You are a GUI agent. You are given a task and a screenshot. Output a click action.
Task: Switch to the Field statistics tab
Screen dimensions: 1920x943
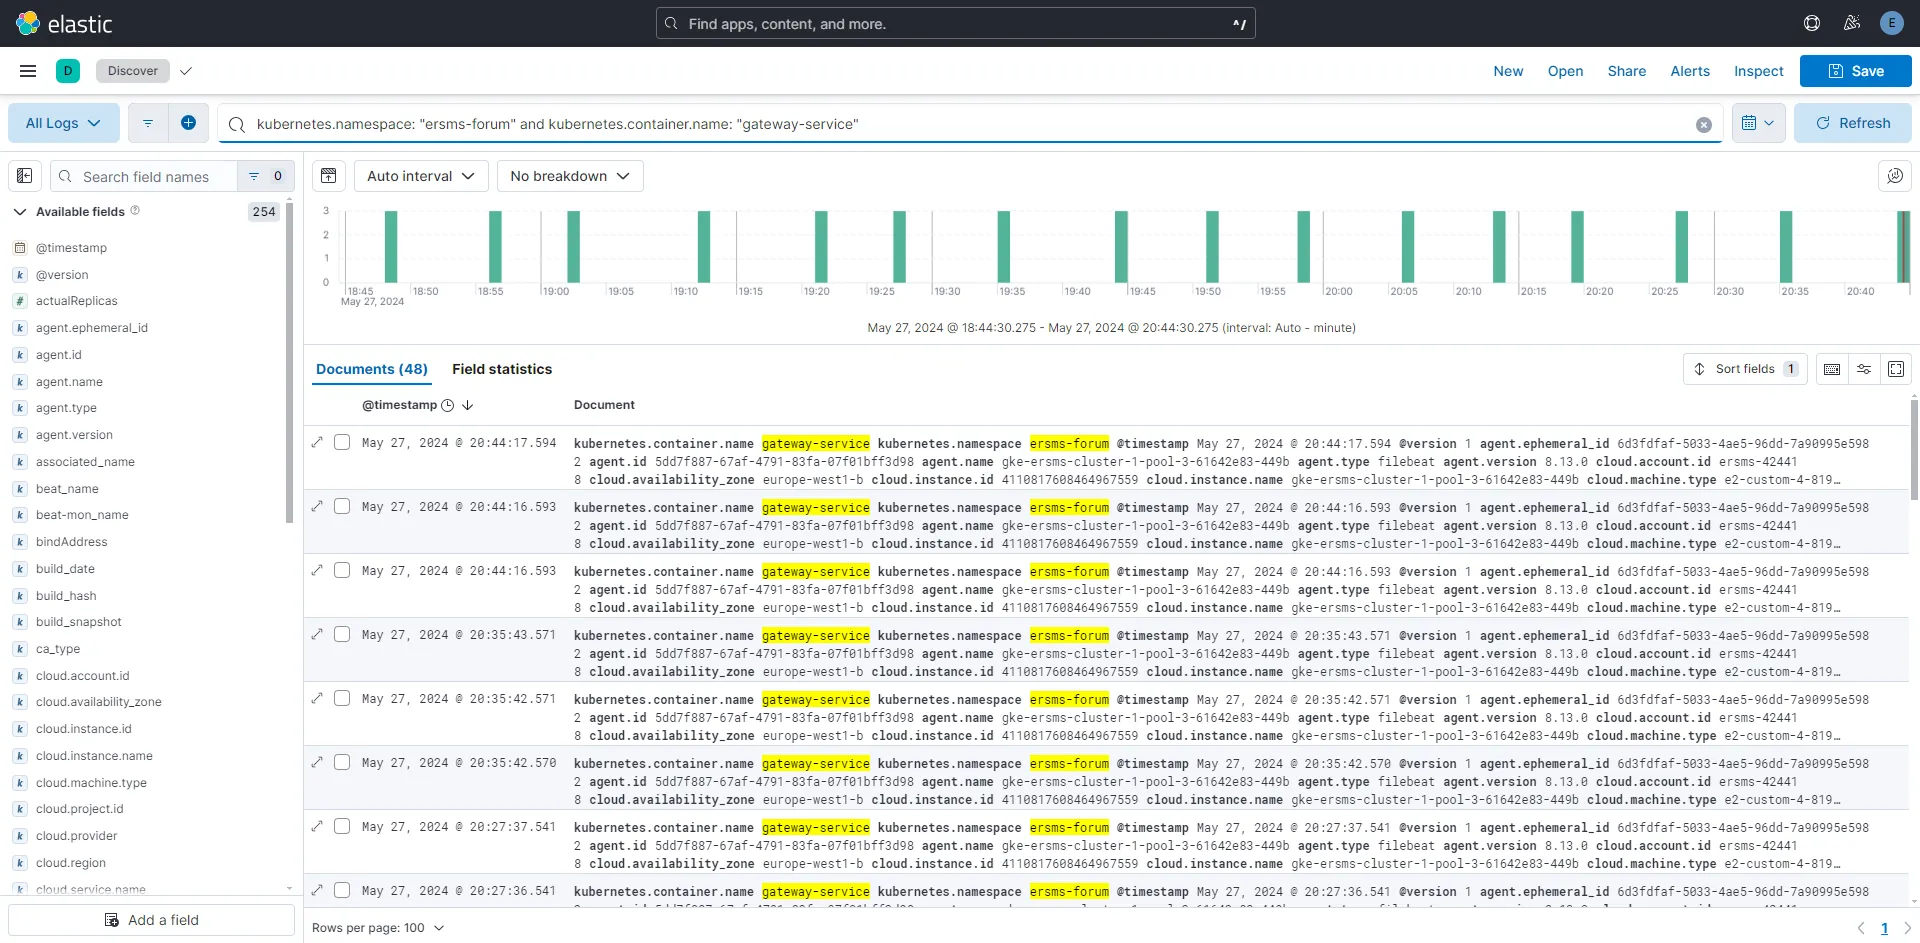click(x=502, y=369)
